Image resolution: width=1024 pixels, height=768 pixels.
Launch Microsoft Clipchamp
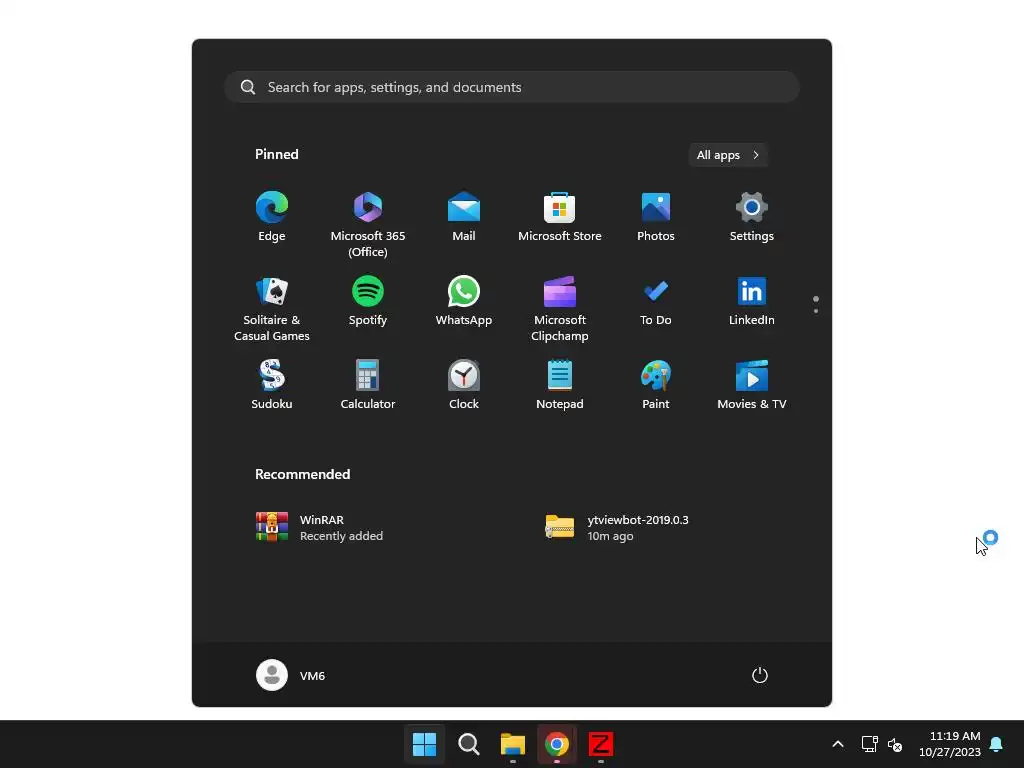(x=560, y=308)
